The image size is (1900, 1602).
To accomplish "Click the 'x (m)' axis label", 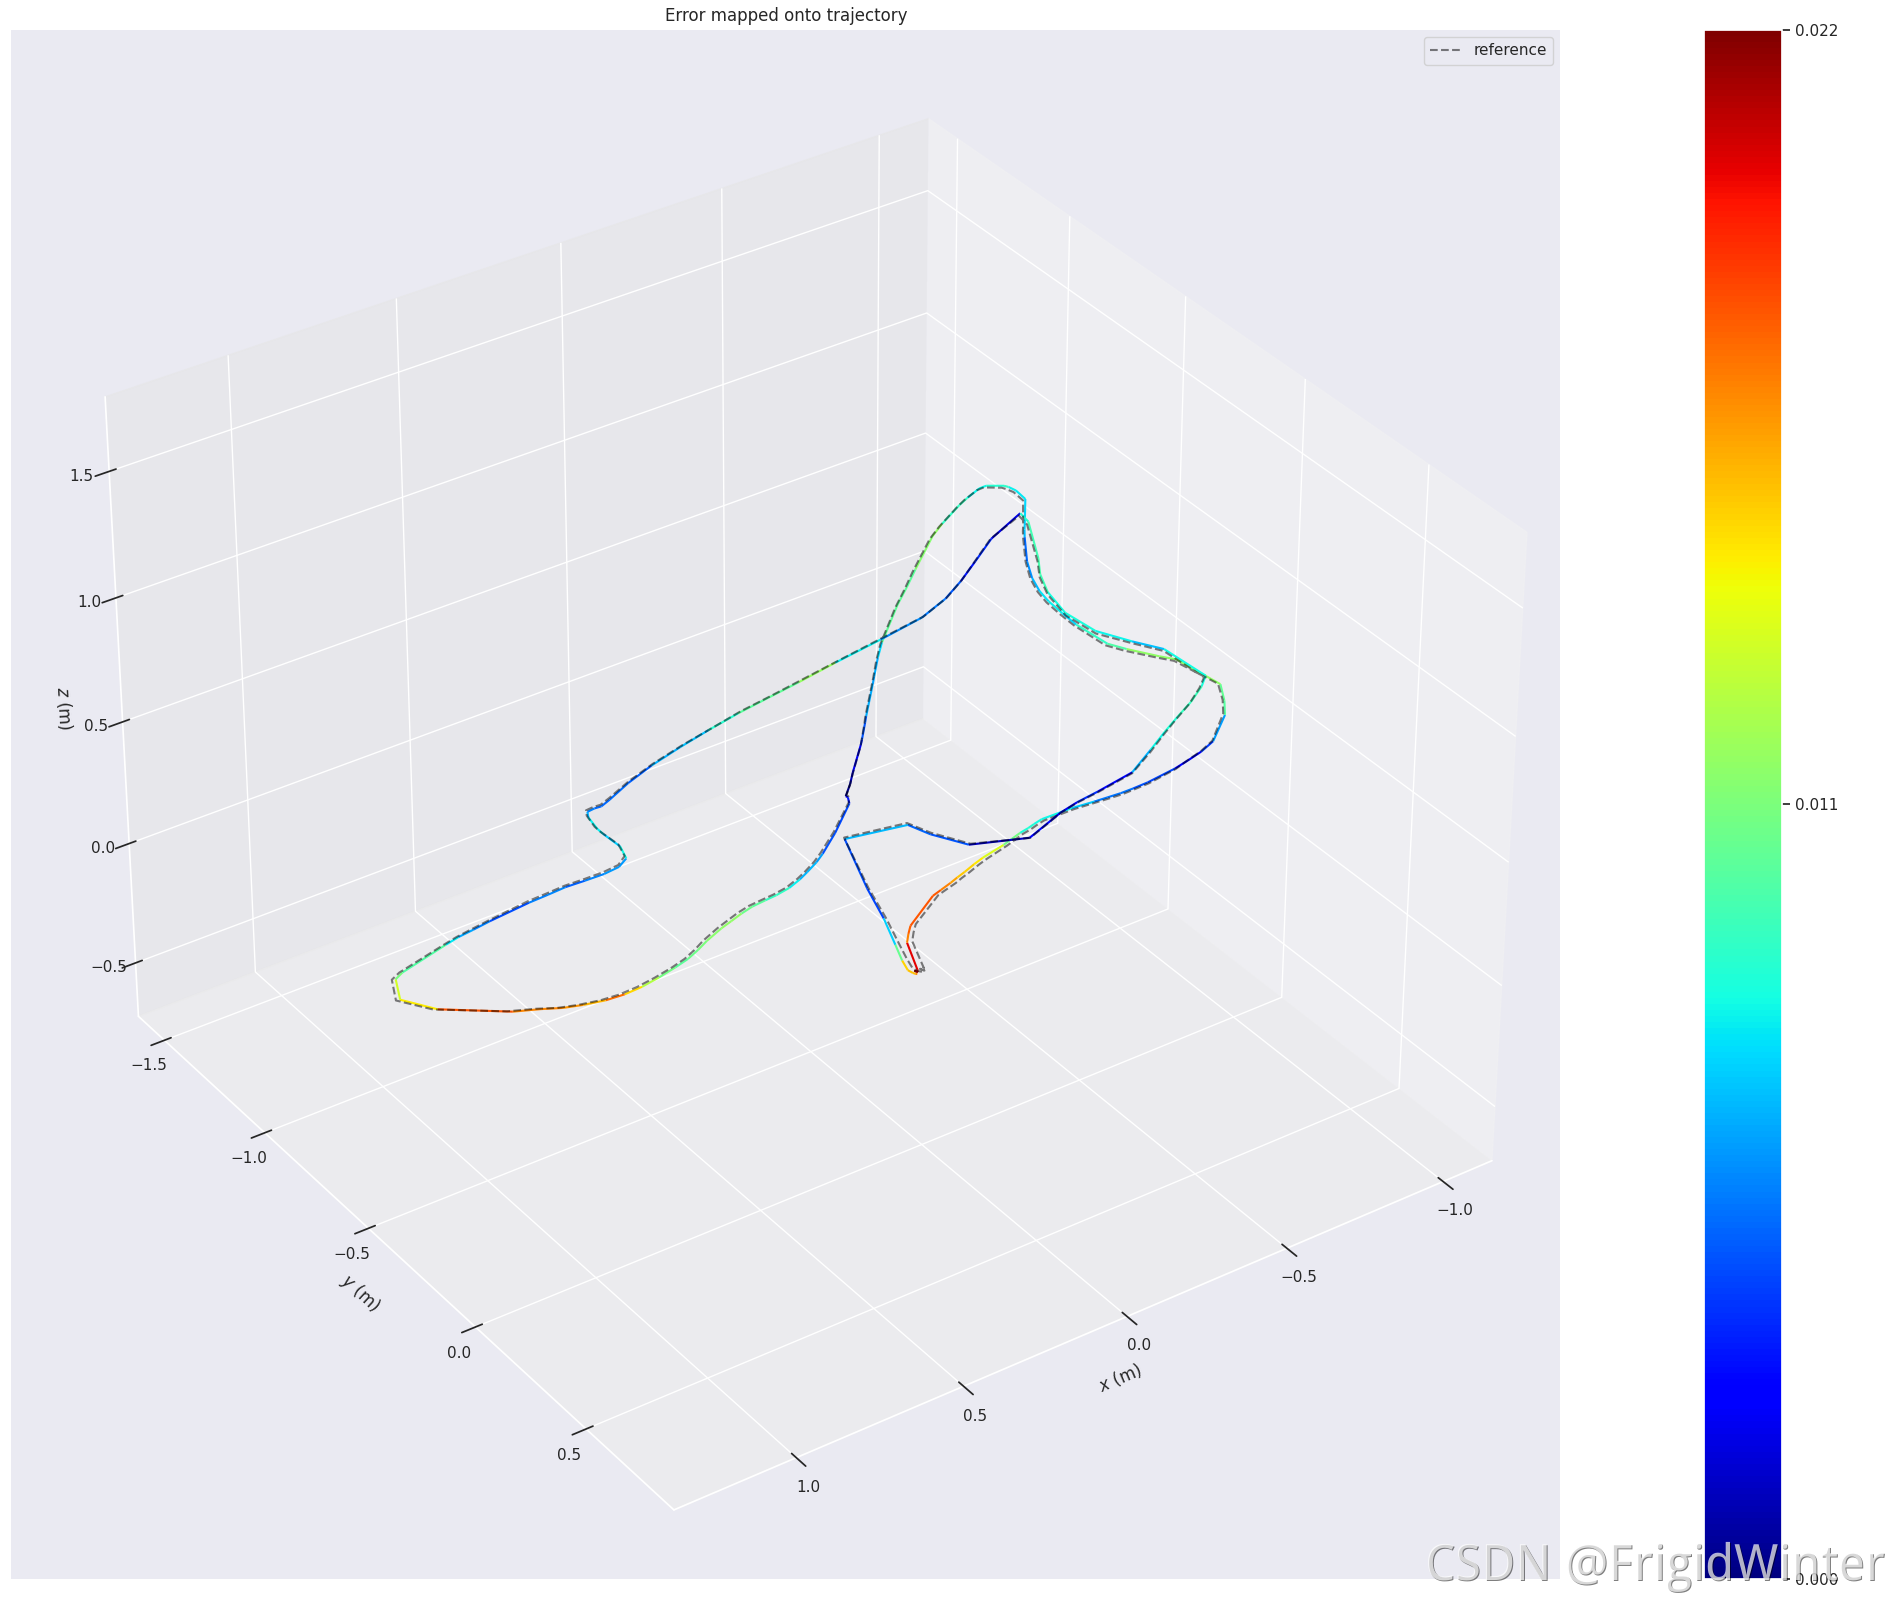I will pos(1120,1378).
